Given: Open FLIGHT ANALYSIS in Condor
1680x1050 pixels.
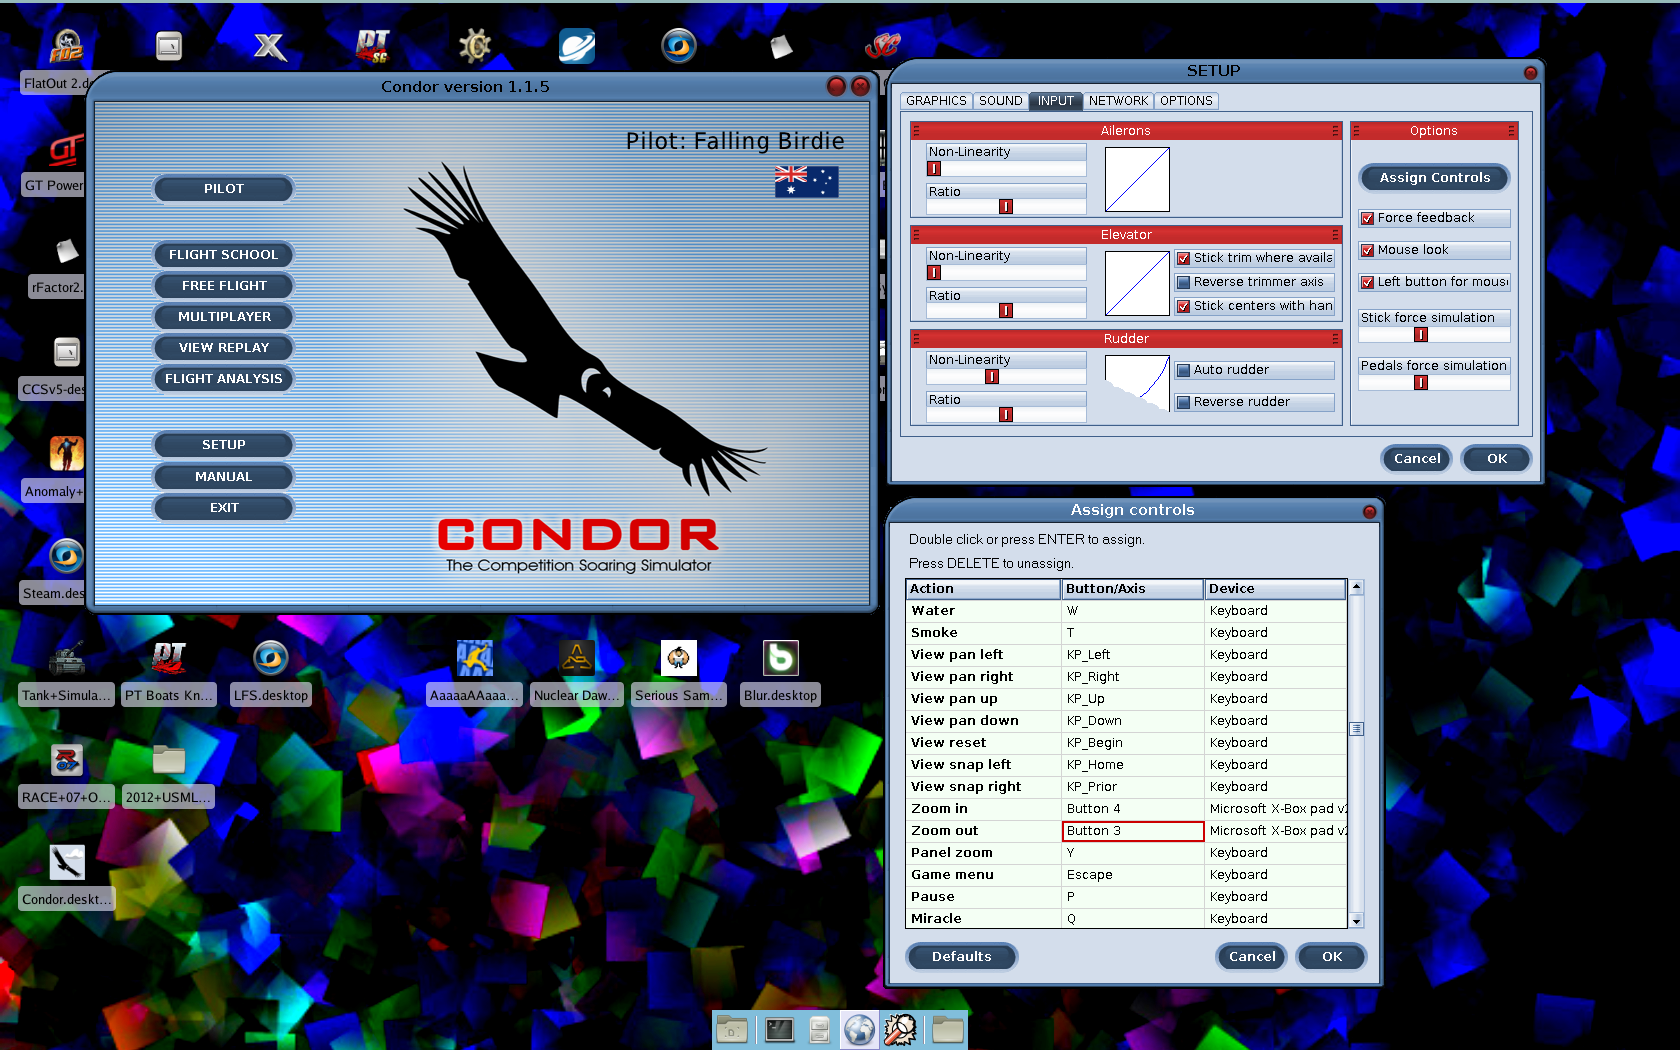Looking at the screenshot, I should point(223,379).
